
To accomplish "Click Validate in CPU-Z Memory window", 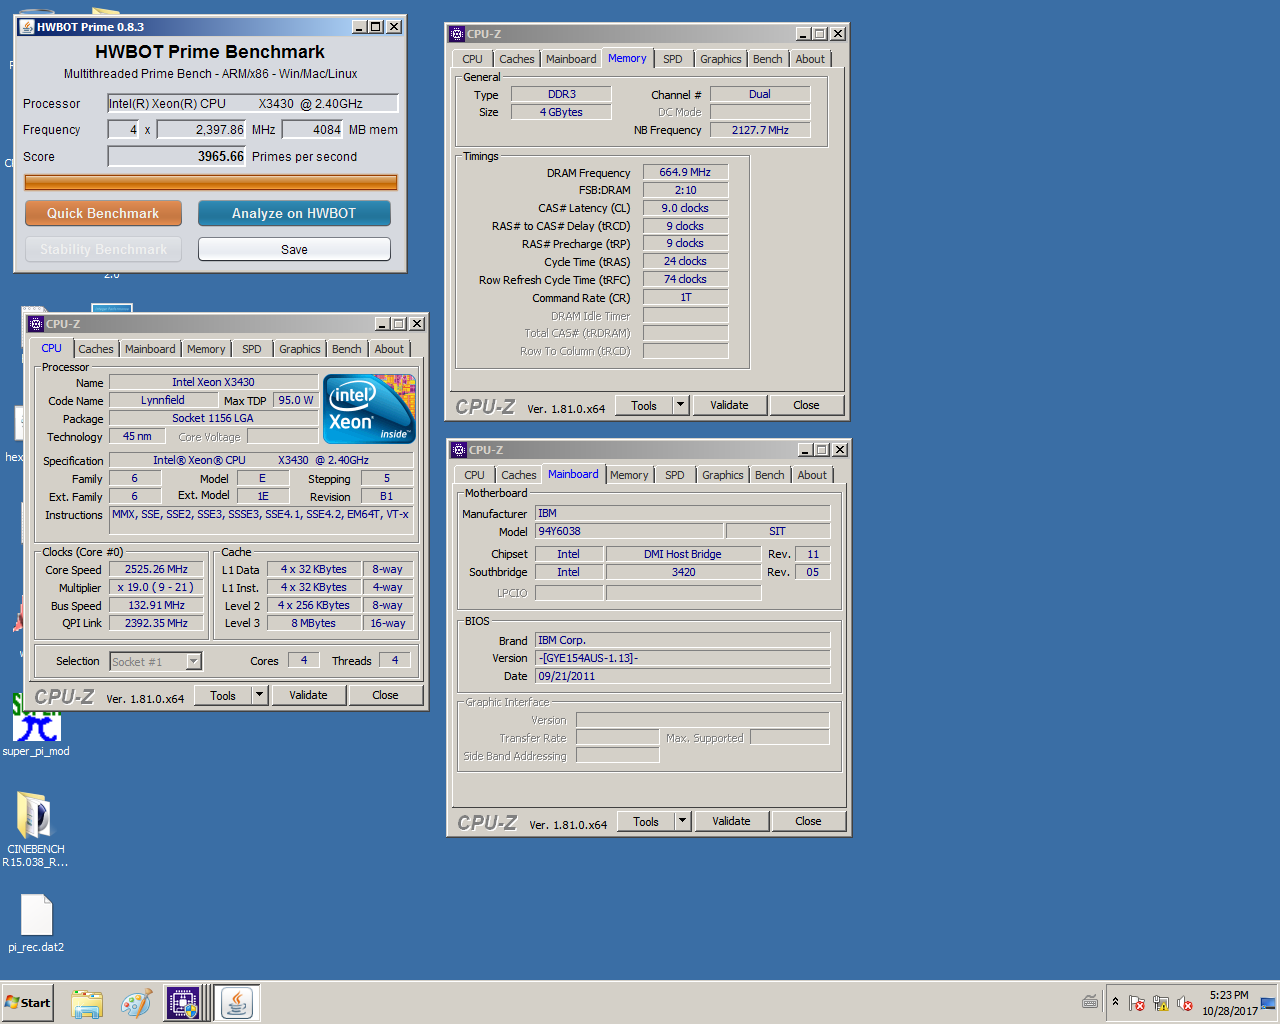I will [x=730, y=405].
